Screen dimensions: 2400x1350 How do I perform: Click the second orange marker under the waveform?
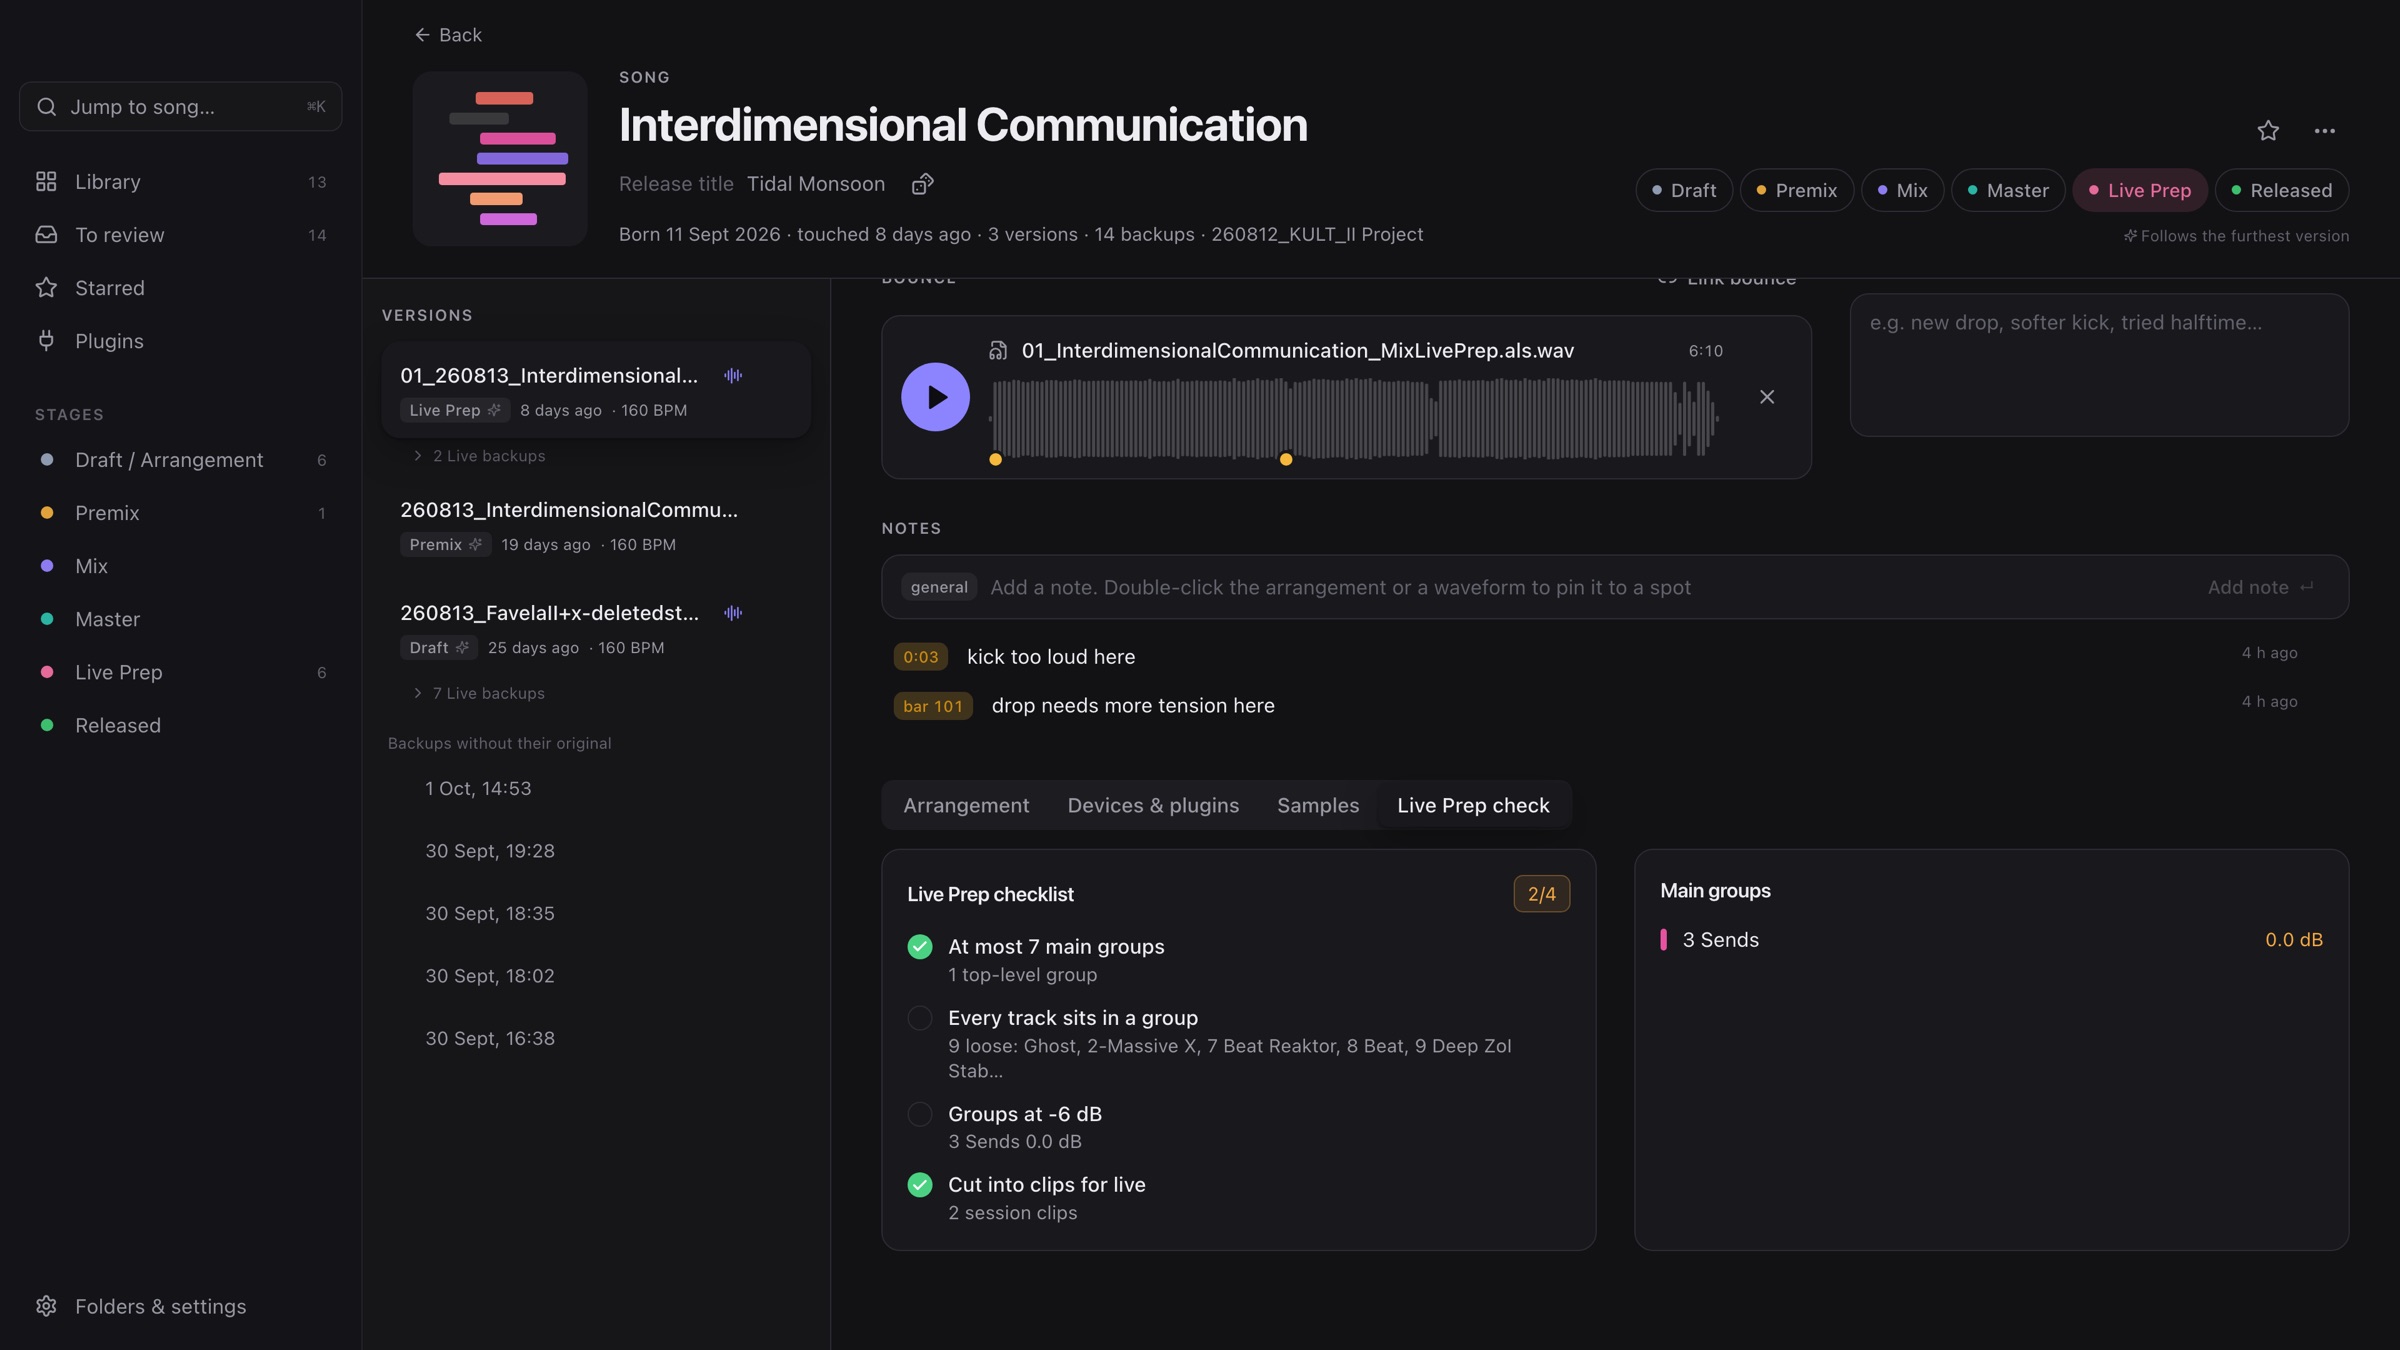pos(1286,459)
